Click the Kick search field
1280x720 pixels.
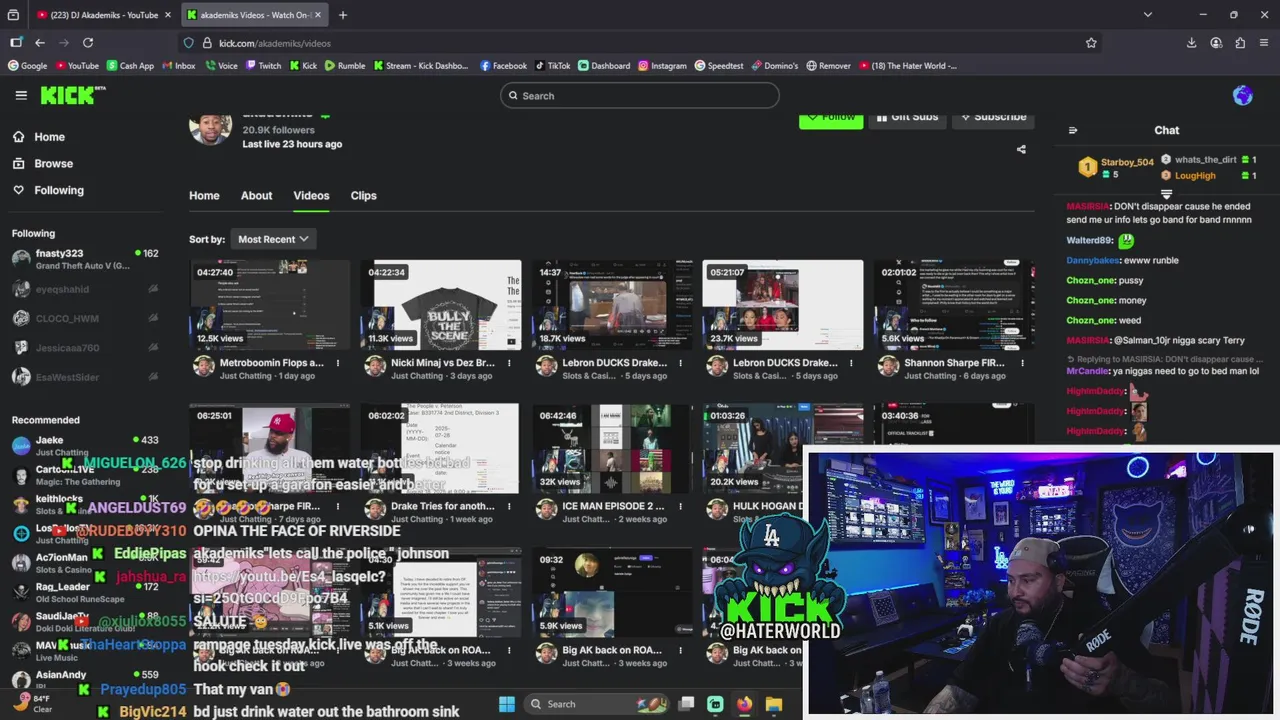coord(640,96)
